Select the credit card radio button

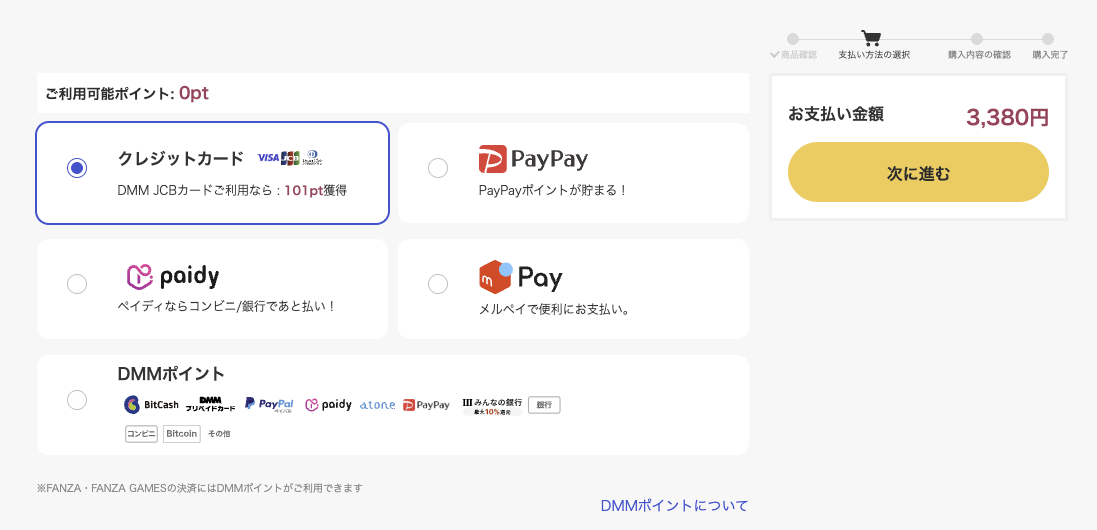click(77, 168)
